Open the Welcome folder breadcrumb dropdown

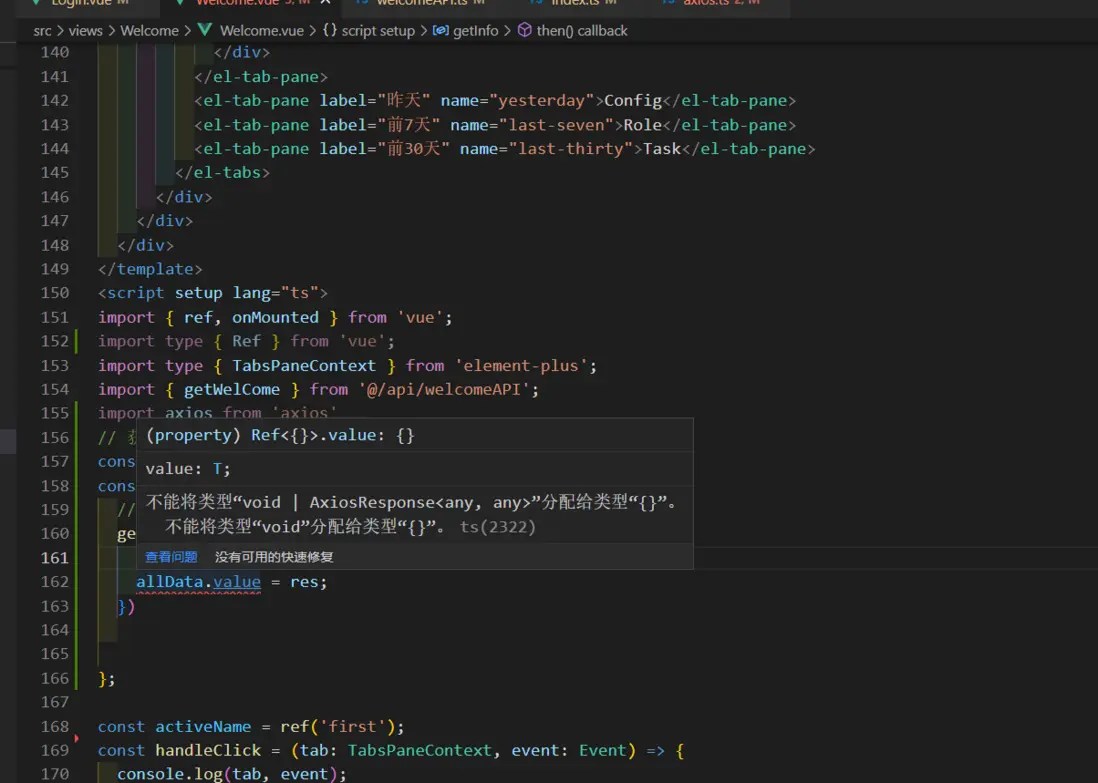pos(149,31)
